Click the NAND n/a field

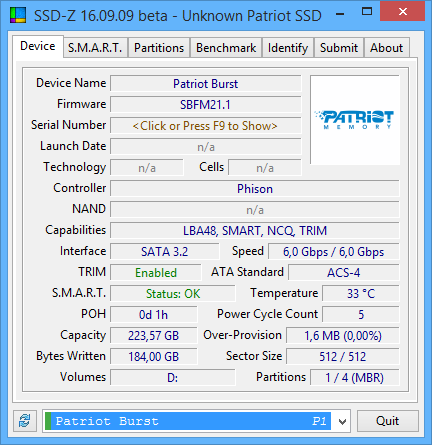coord(255,210)
